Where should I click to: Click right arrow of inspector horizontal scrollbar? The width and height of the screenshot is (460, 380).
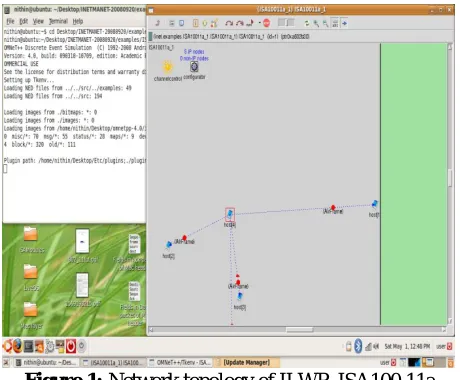(x=444, y=330)
